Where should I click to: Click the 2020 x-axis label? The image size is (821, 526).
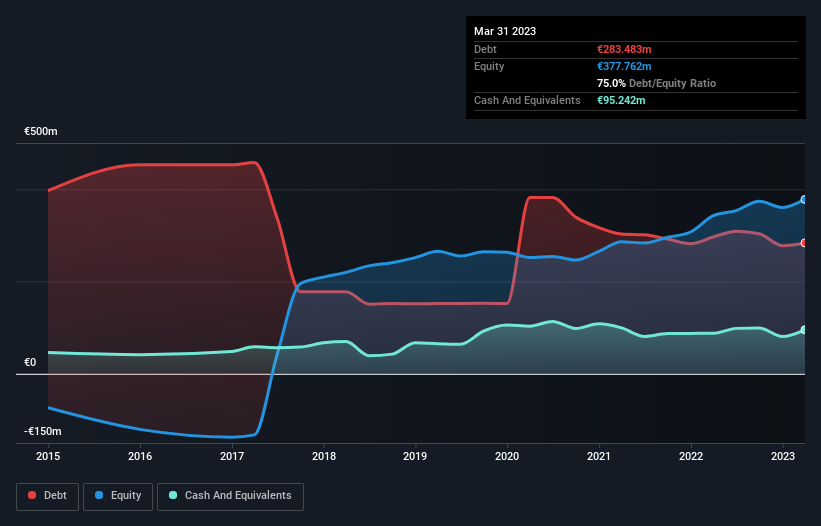point(507,456)
